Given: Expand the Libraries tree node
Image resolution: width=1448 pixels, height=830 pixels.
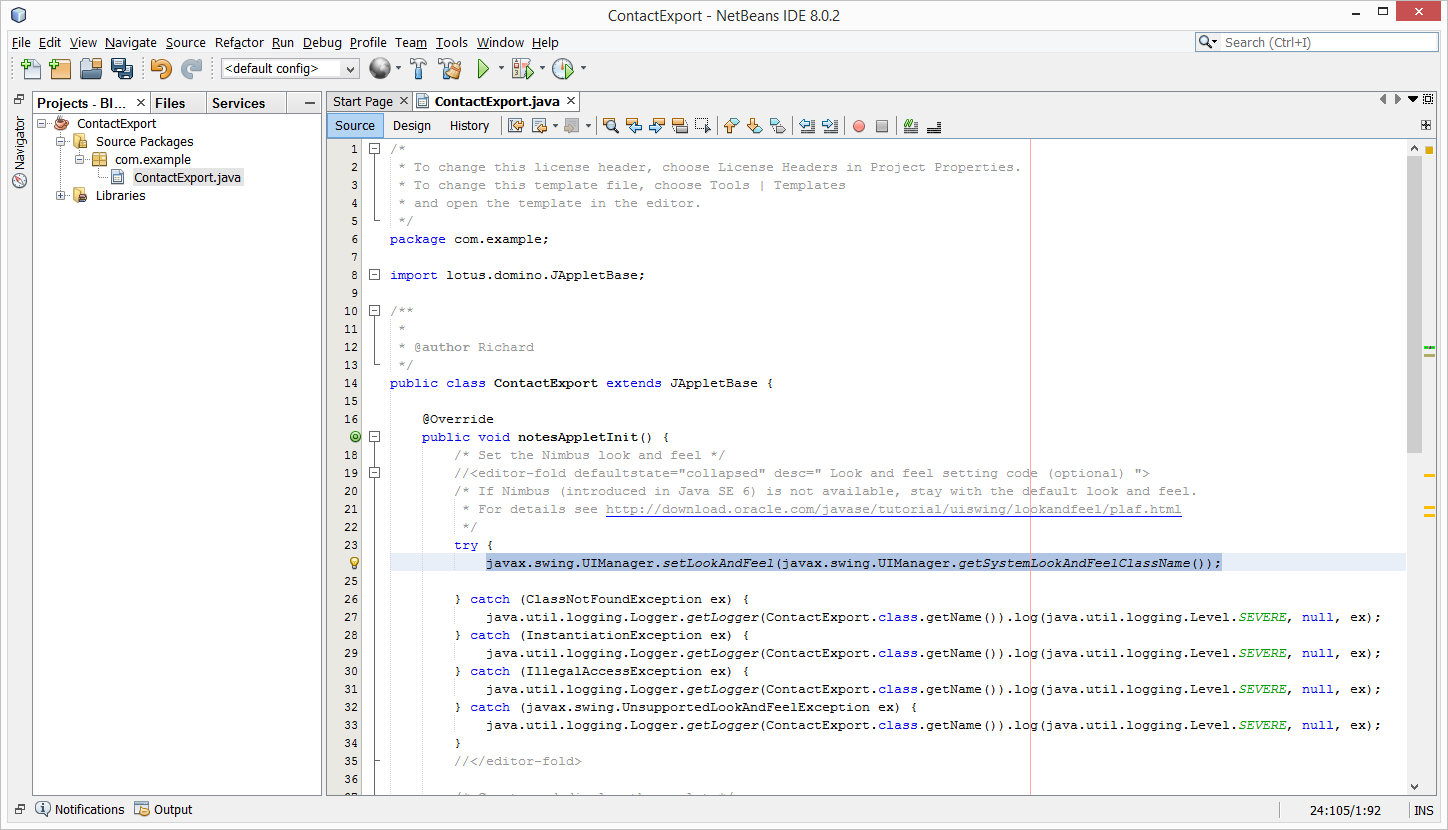Looking at the screenshot, I should 61,196.
